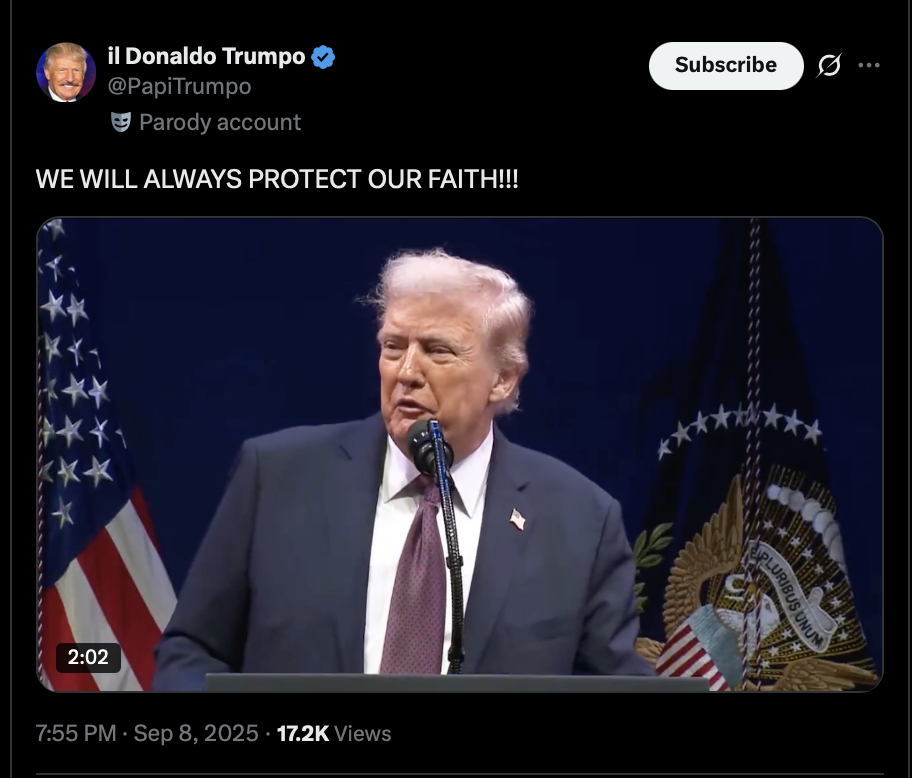Click the Sep 8, 2025 date
The width and height of the screenshot is (912, 778).
pos(196,733)
